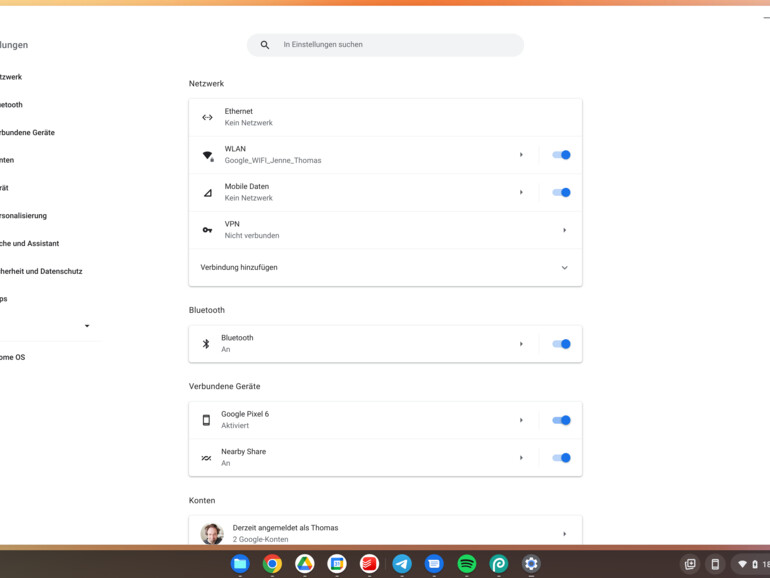Click the Mobile Daten signal icon
This screenshot has width=770, height=578.
pos(208,193)
